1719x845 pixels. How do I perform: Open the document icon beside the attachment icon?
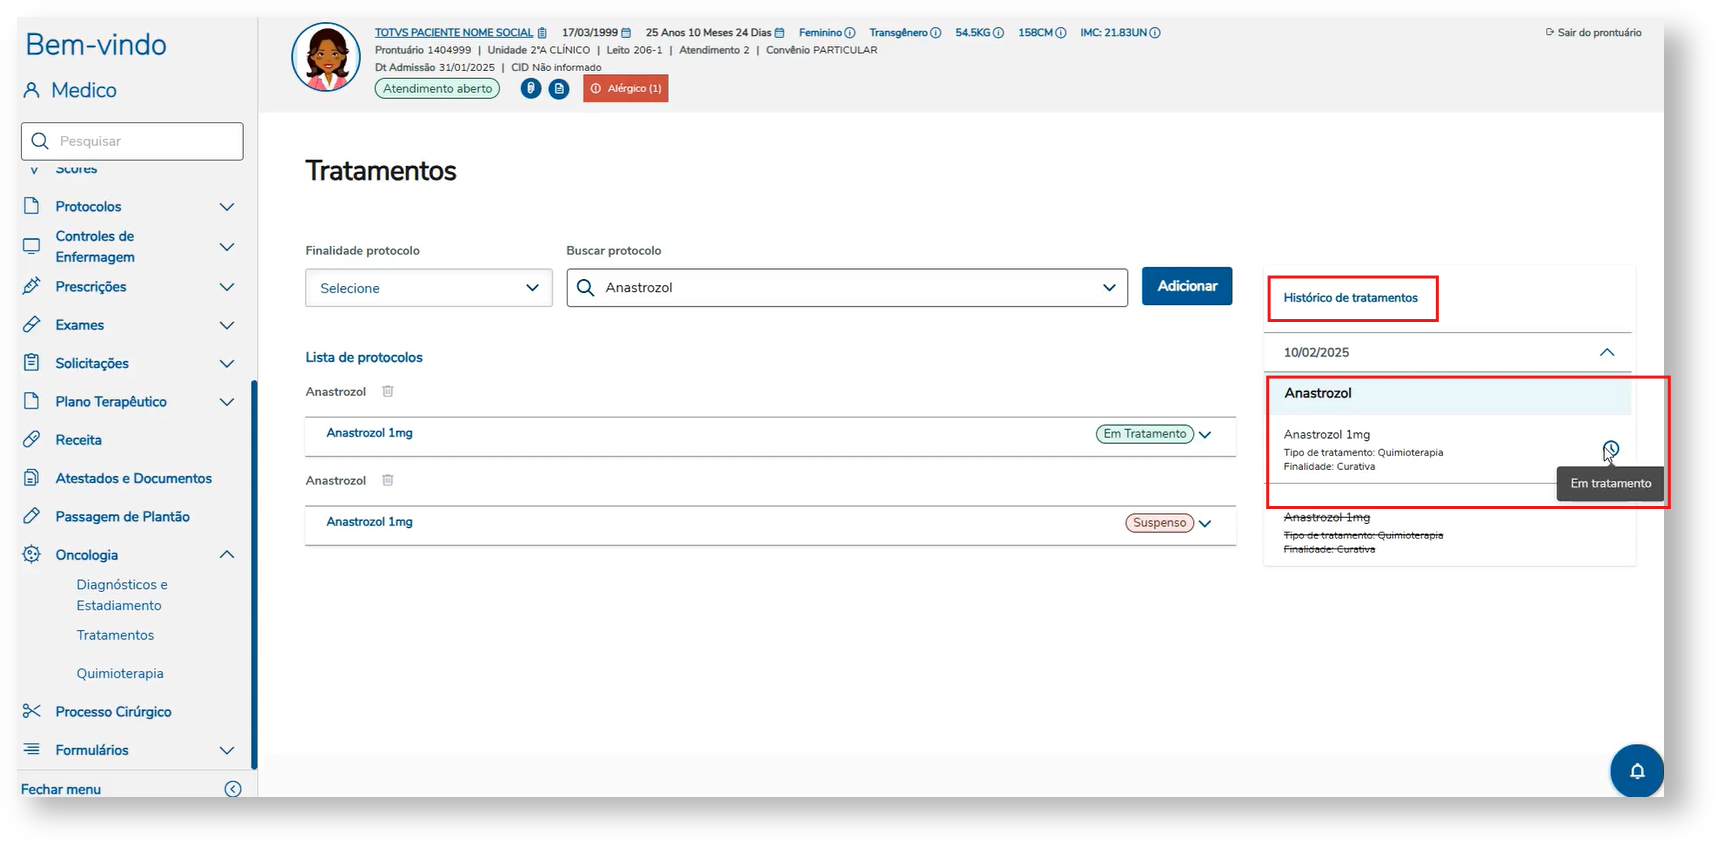coord(559,89)
